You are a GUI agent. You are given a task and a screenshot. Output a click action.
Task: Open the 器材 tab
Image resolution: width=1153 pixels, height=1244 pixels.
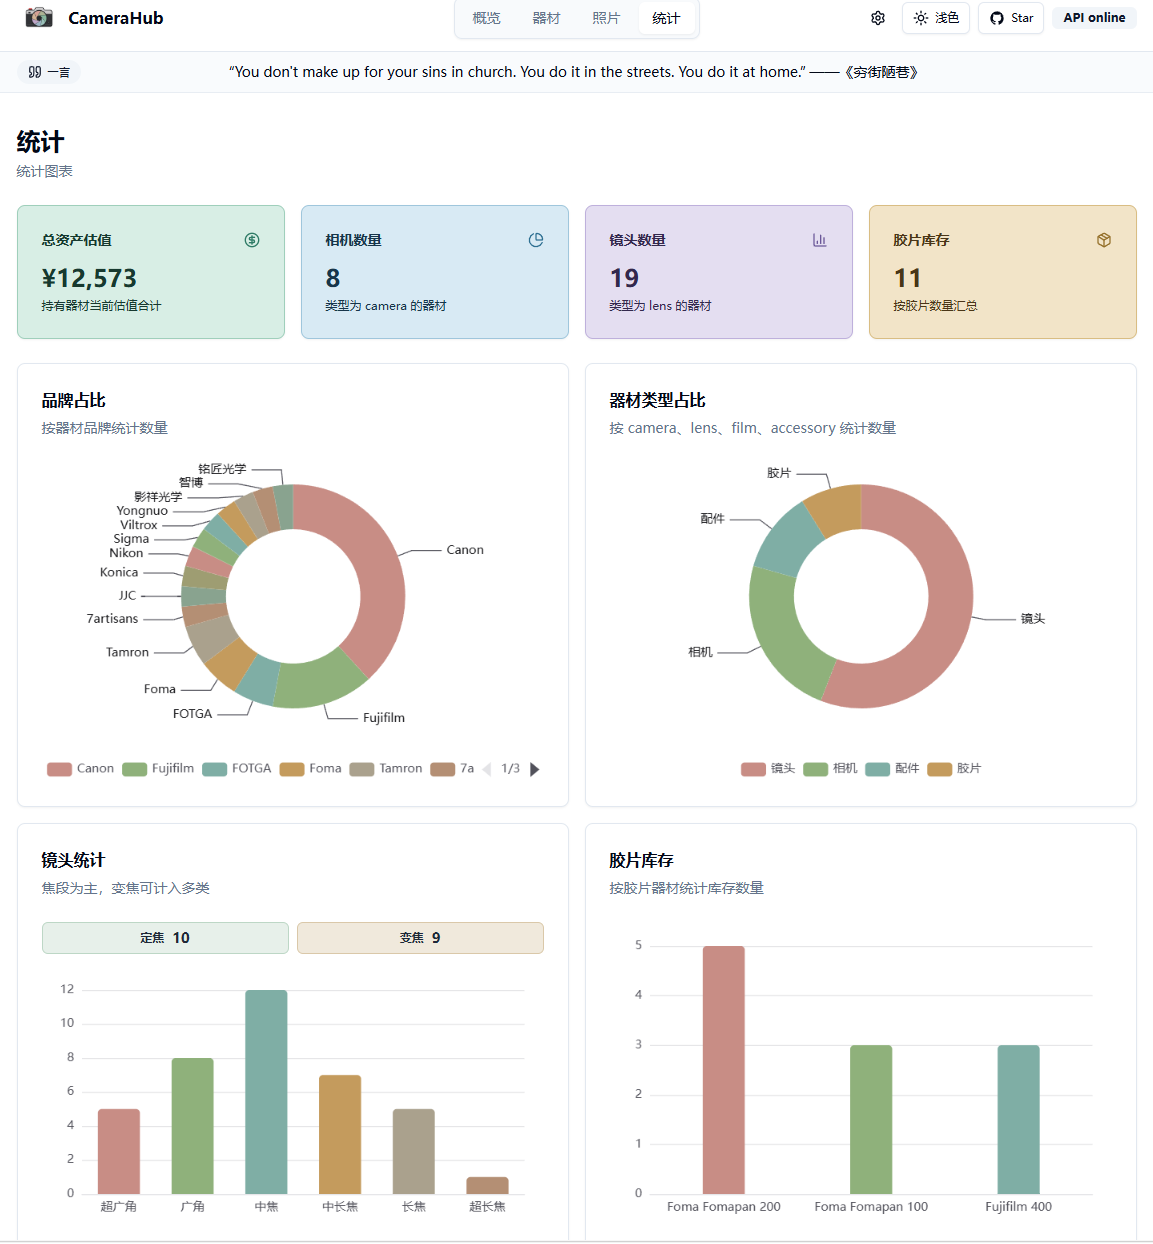pos(546,18)
